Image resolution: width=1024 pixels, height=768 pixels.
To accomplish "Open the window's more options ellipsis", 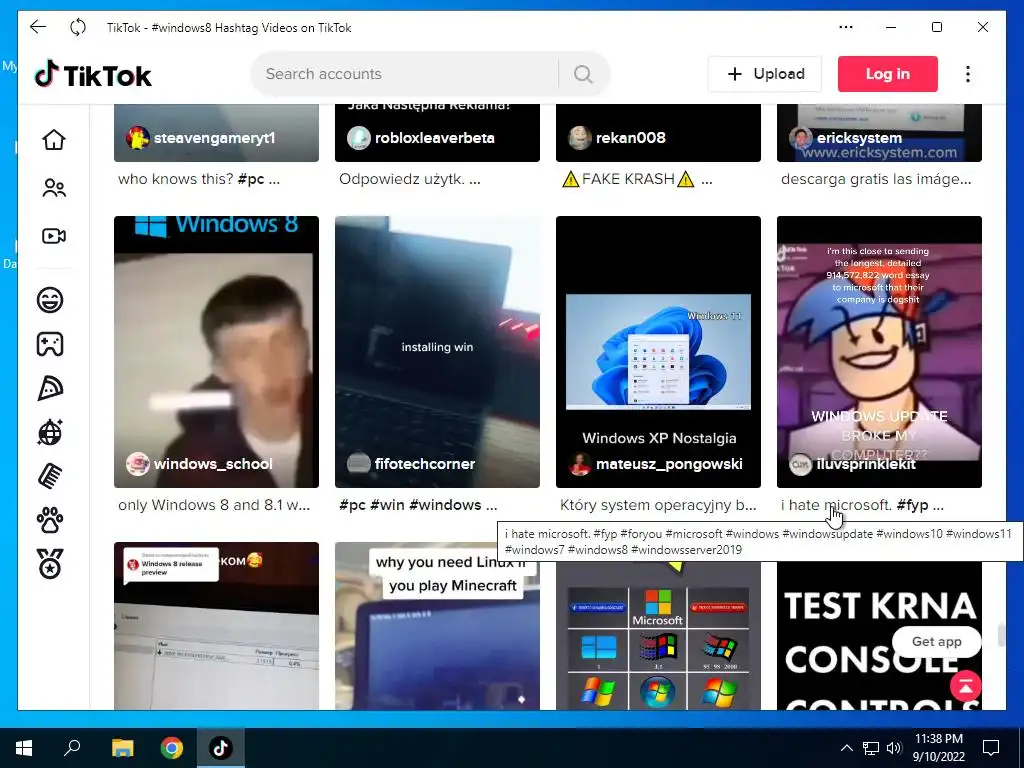I will coord(846,27).
